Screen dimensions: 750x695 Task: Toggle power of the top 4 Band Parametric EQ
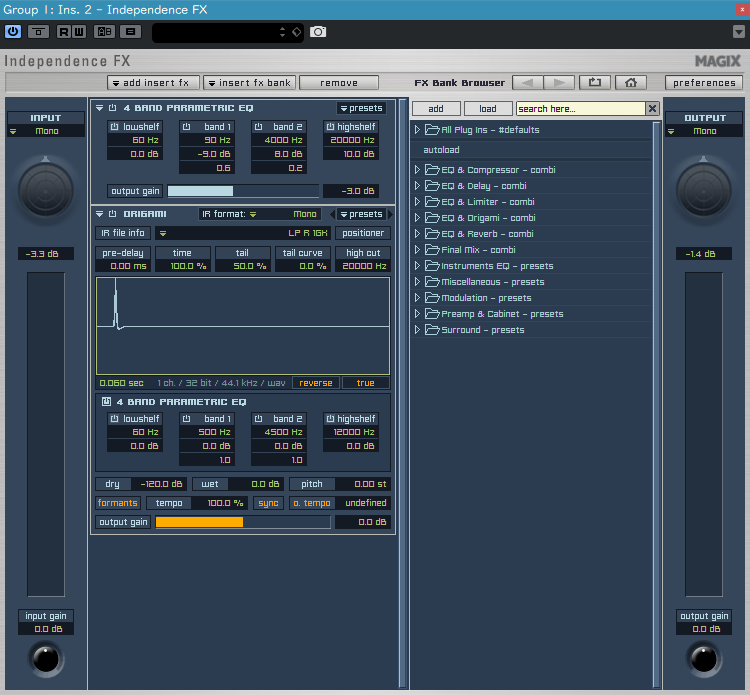click(112, 108)
